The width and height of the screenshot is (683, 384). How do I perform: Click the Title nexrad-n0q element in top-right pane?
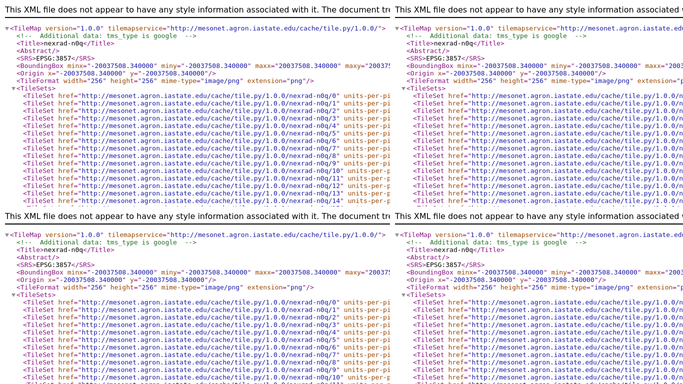click(x=455, y=44)
